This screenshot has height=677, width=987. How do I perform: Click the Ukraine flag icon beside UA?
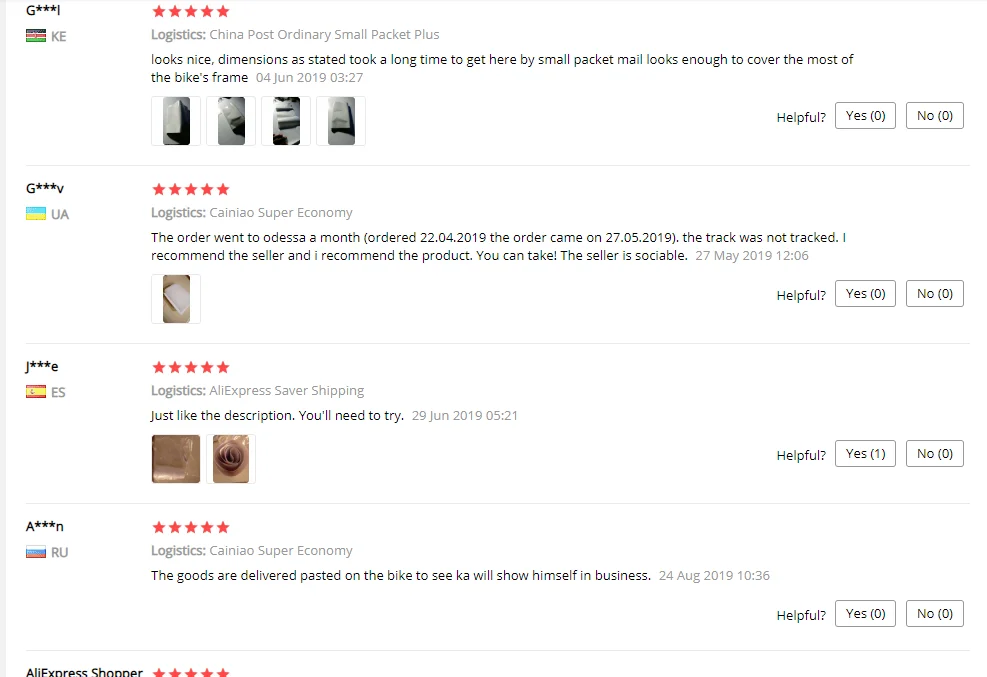coord(36,214)
